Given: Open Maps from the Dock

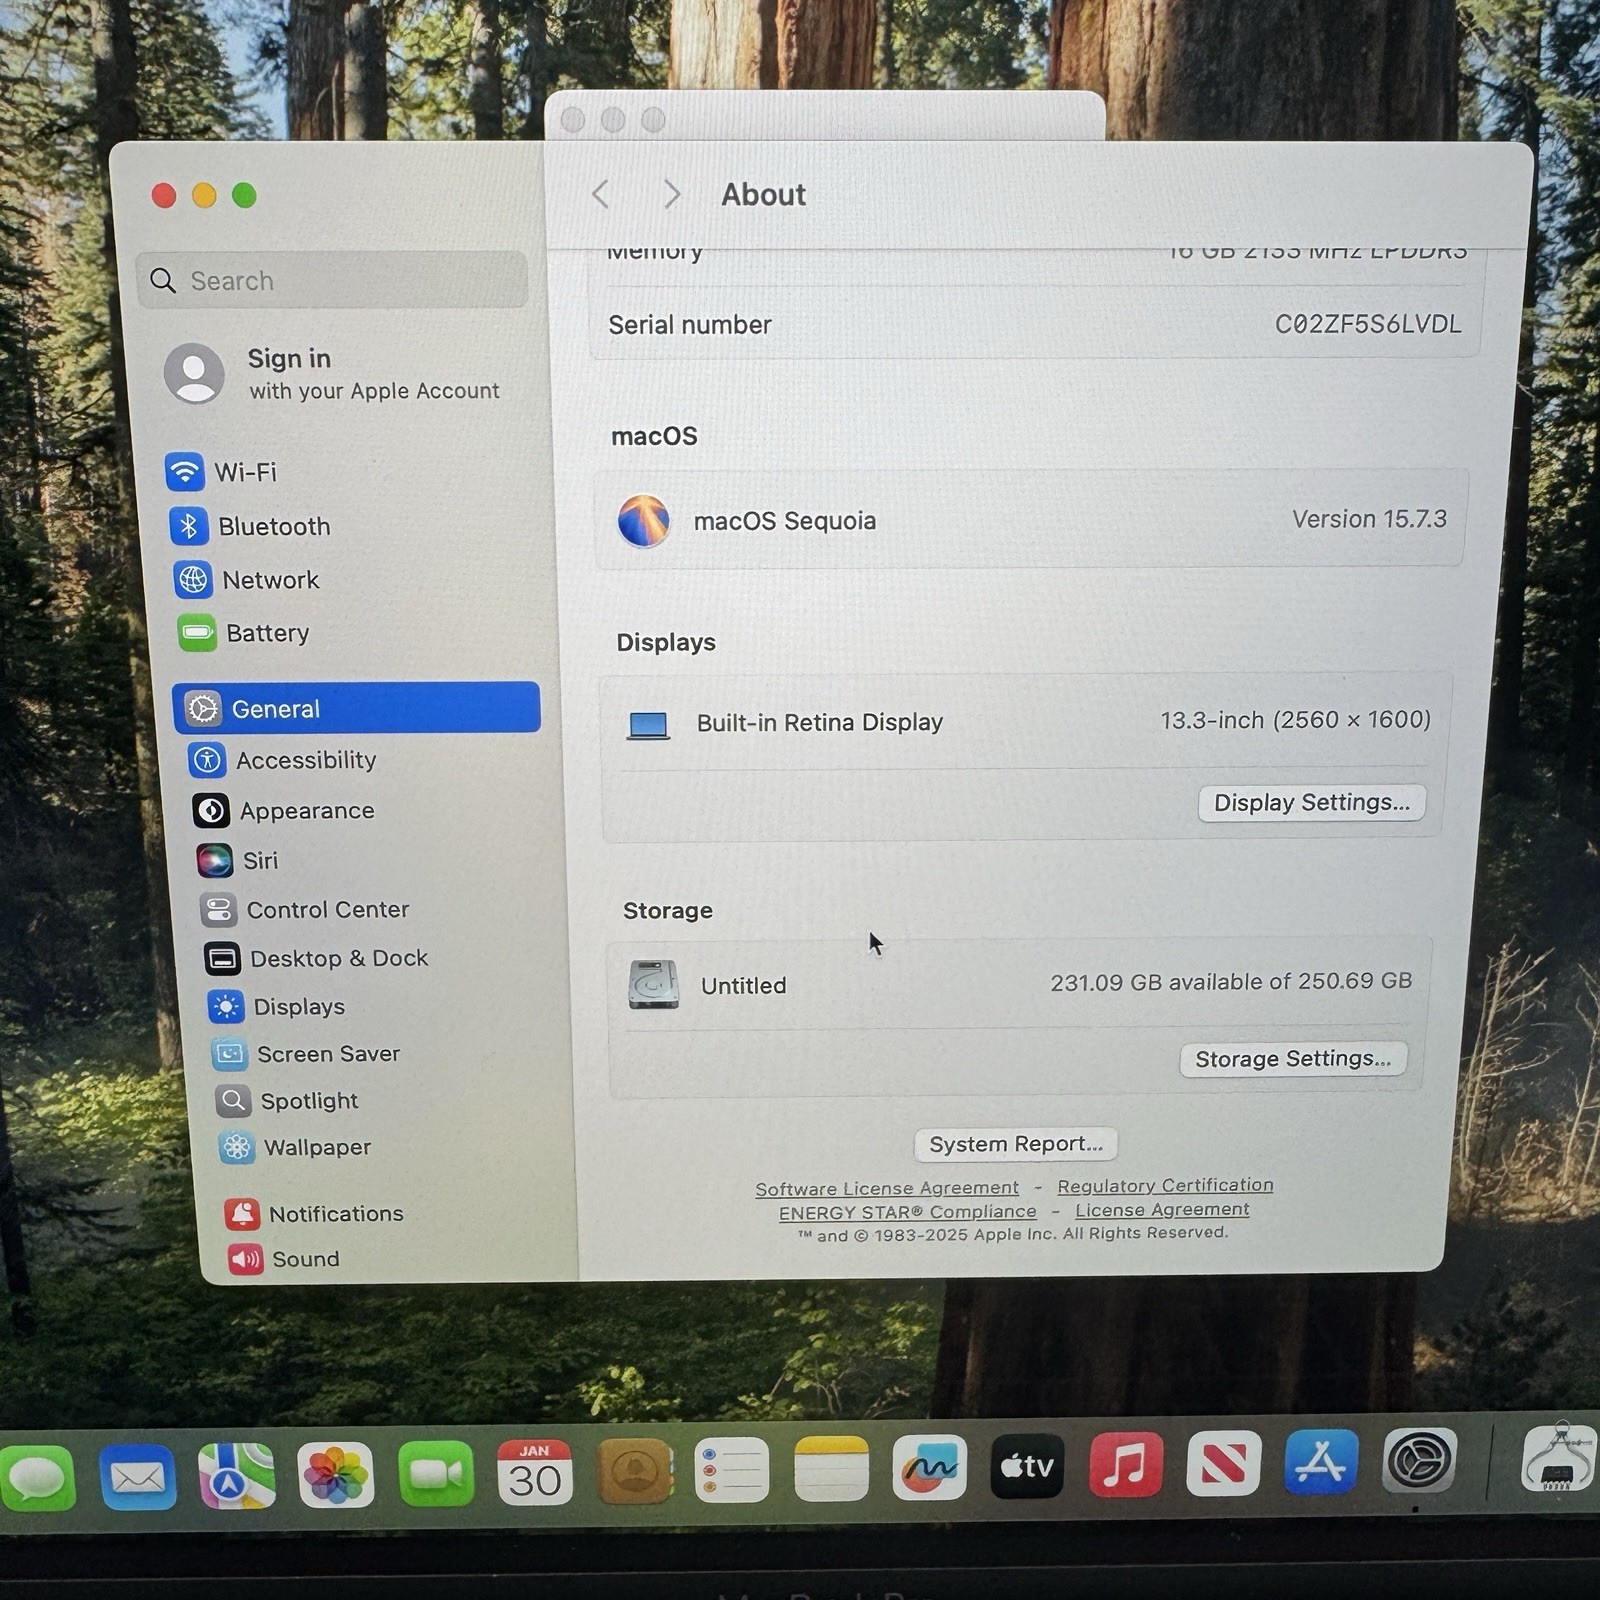Looking at the screenshot, I should pyautogui.click(x=237, y=1475).
